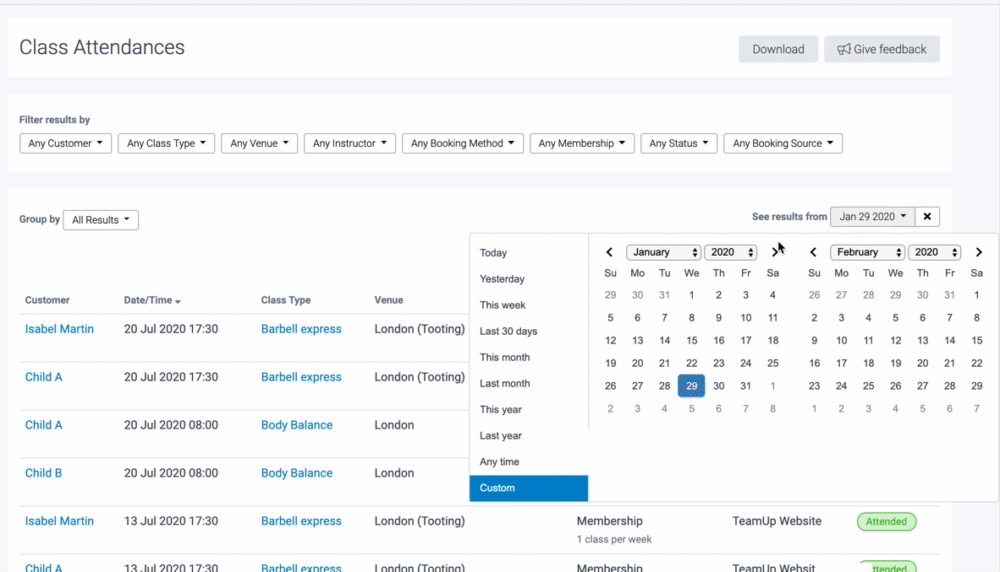Sort by Date/Time column header

152,300
